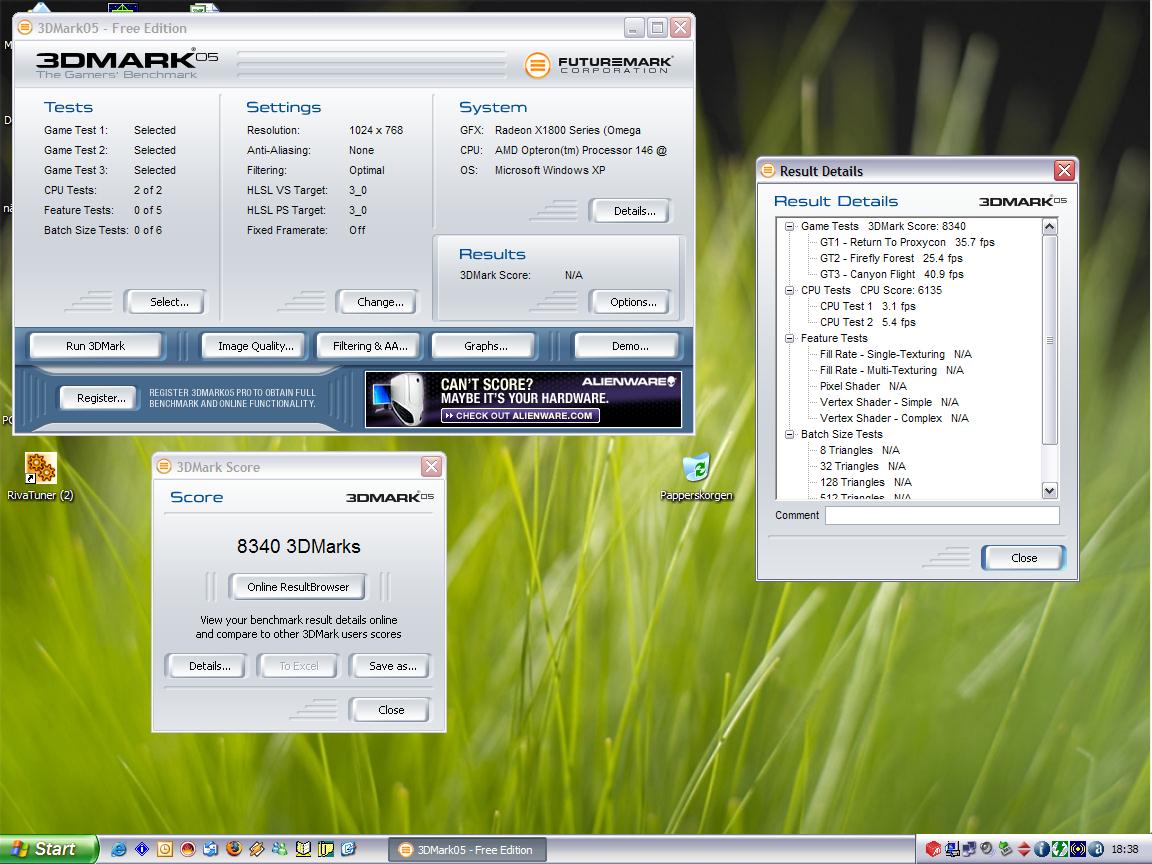Select the Vertex Shader - Simple row
This screenshot has width=1152, height=864.
click(889, 403)
